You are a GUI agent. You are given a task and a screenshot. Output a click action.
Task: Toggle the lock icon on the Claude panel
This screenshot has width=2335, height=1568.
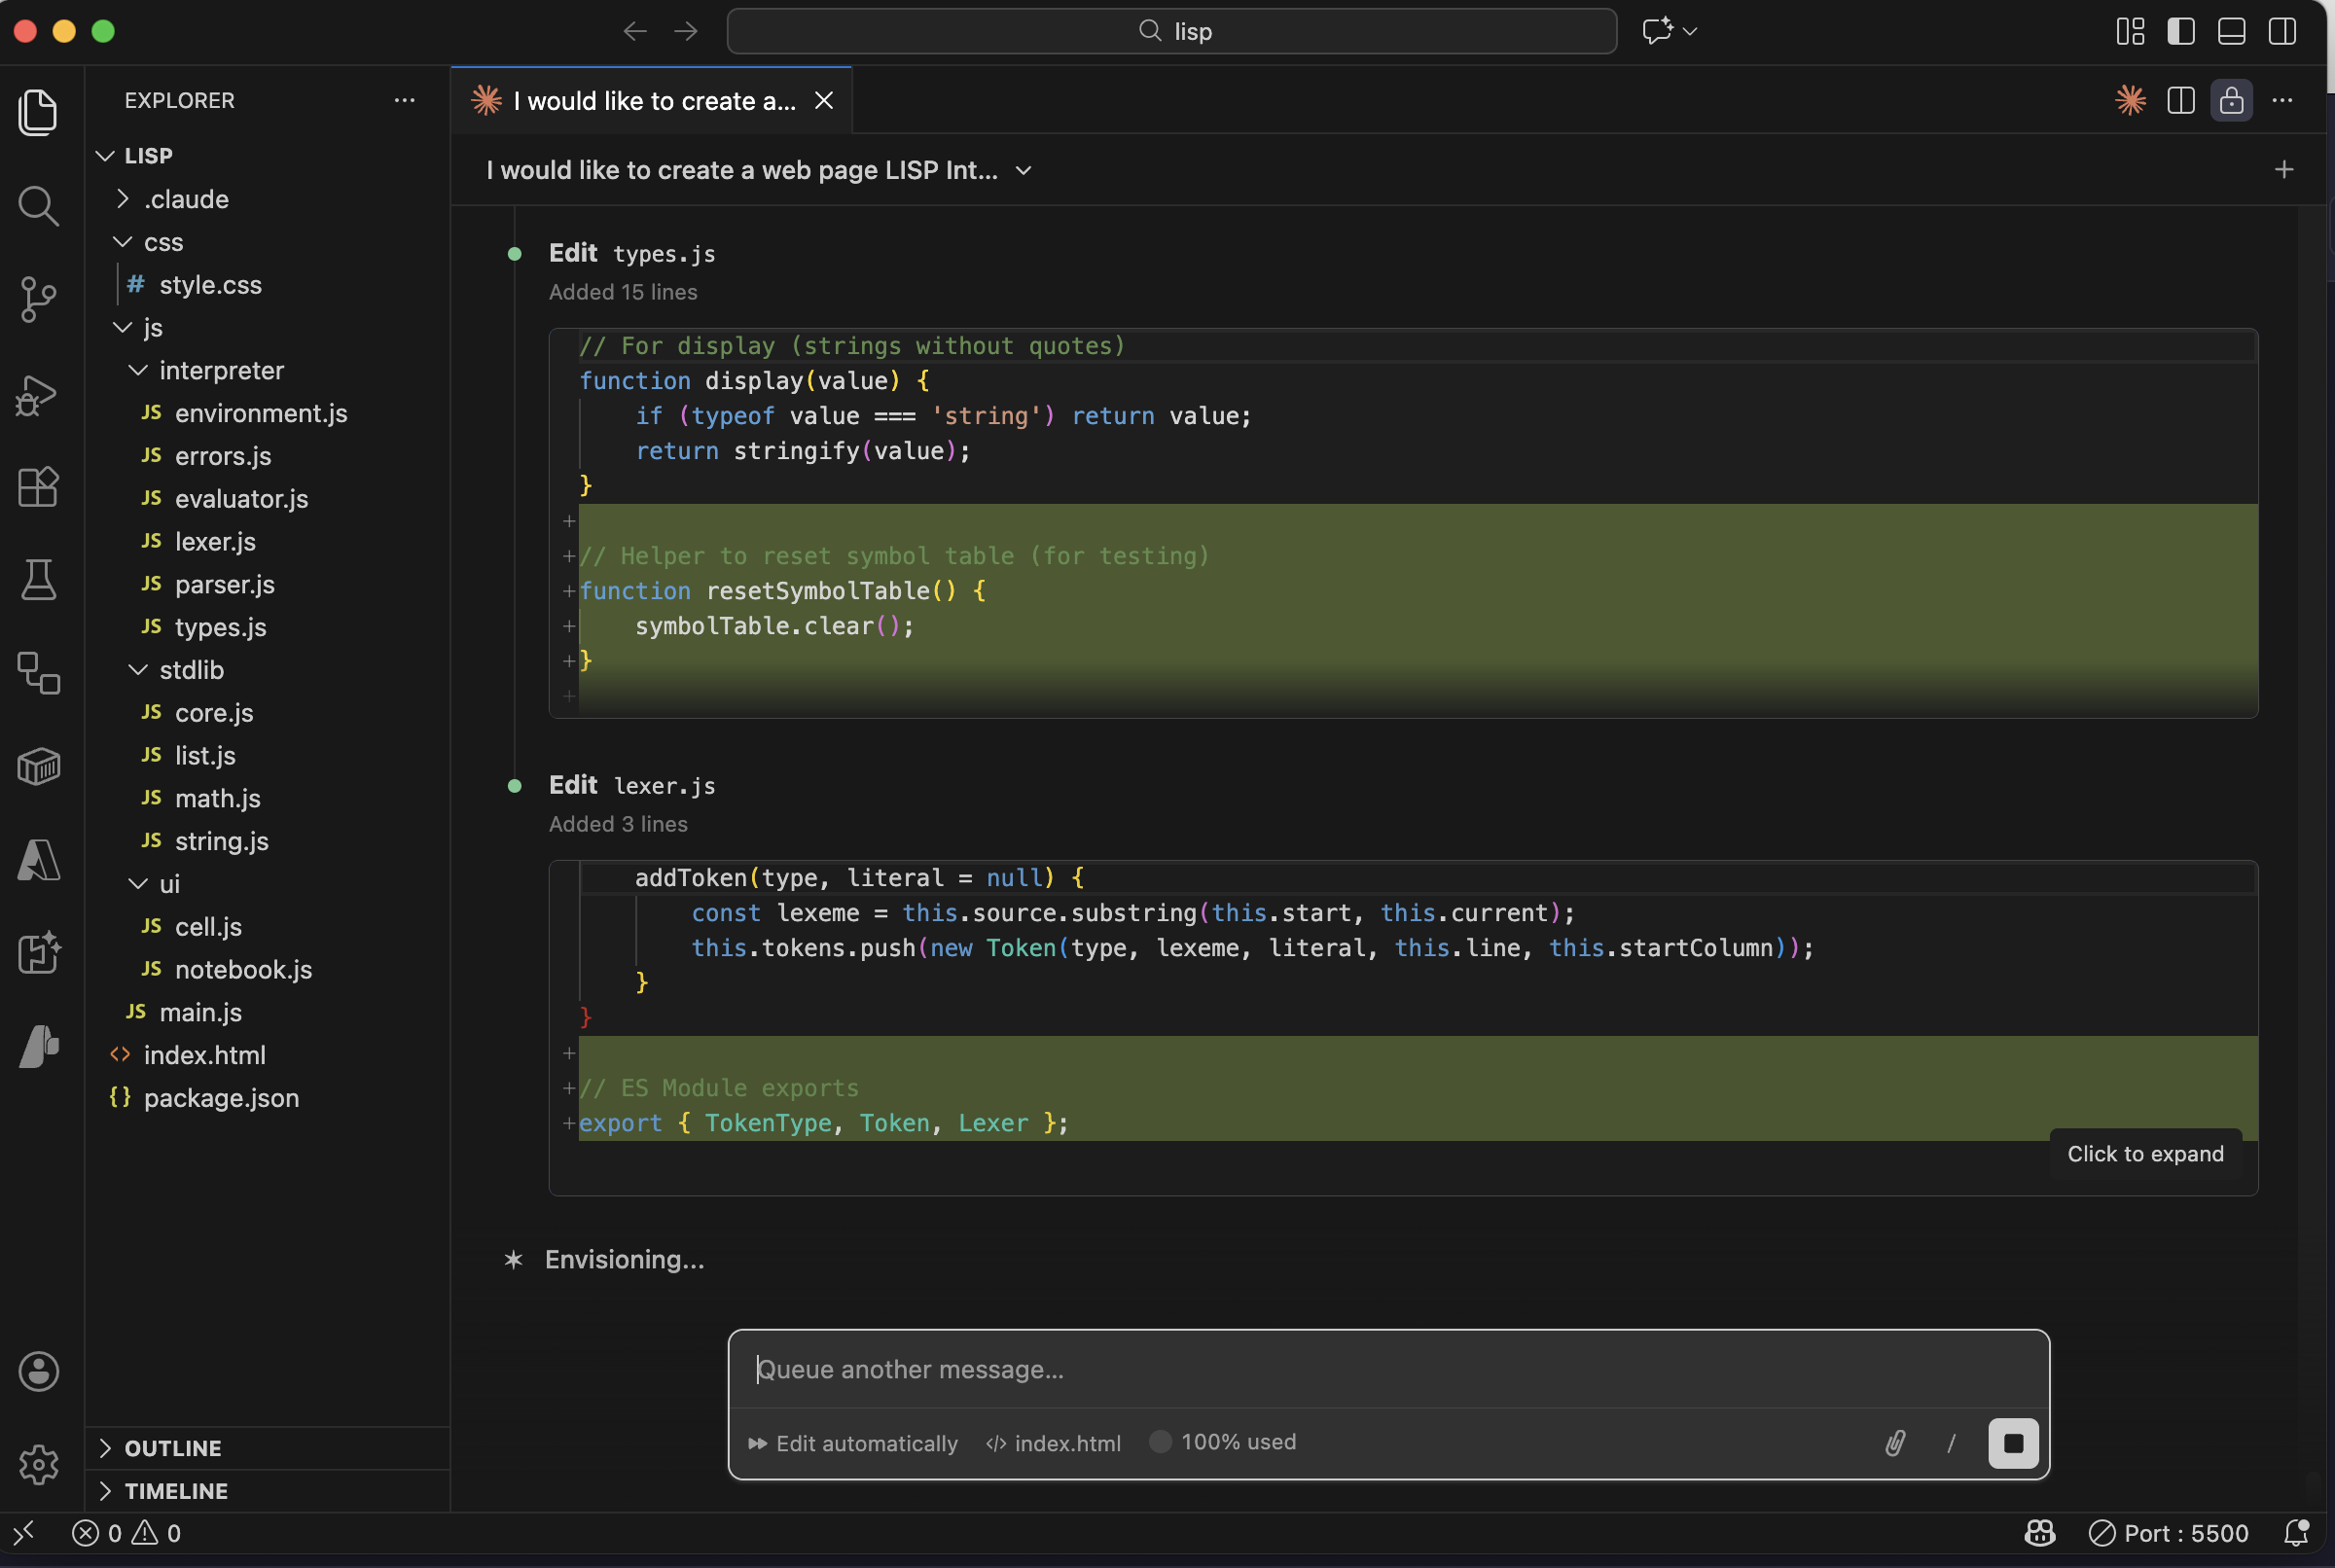click(x=2230, y=100)
